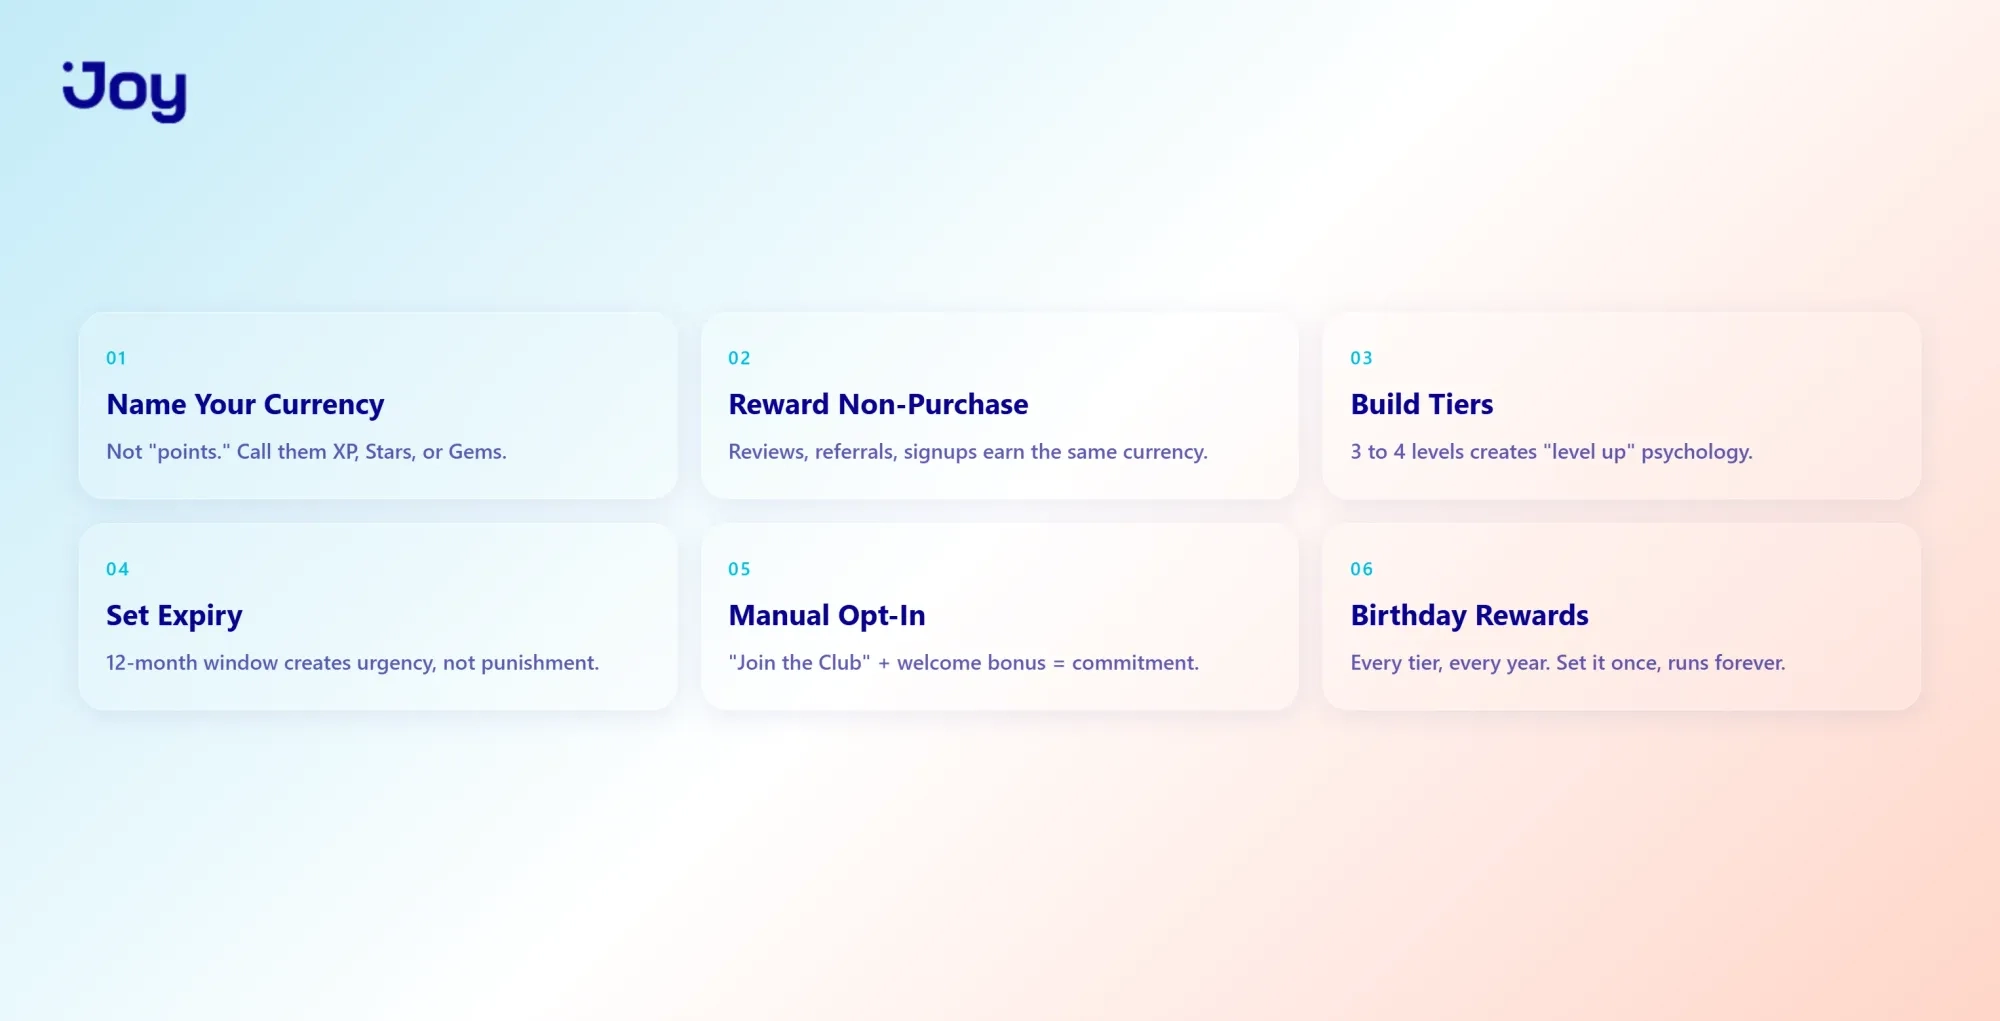Open the Set Expiry card
Viewport: 2000px width, 1021px height.
tap(378, 617)
